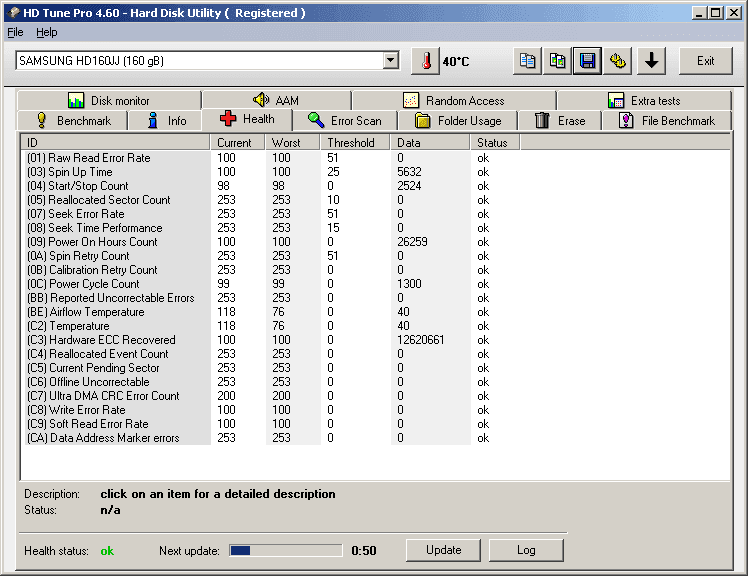
Task: Open the Help menu
Action: pyautogui.click(x=47, y=32)
